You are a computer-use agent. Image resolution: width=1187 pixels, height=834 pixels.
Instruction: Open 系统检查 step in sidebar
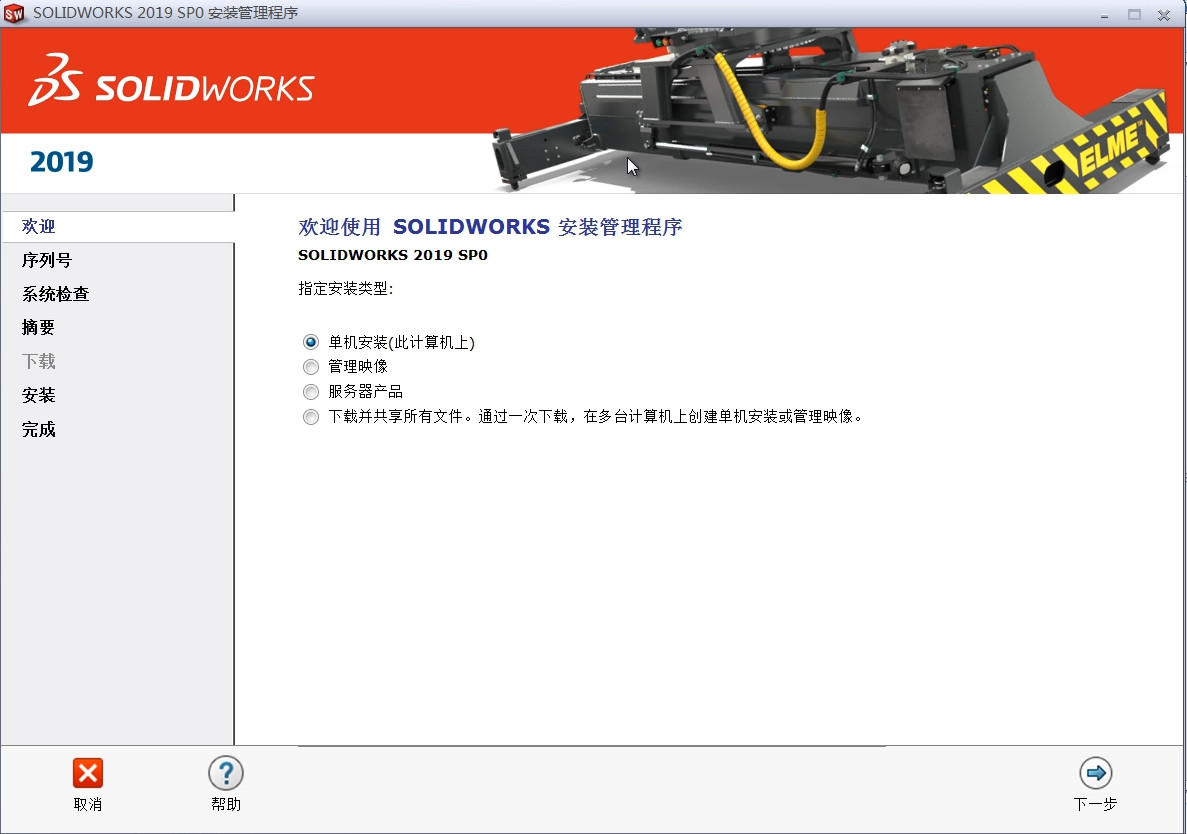(56, 295)
